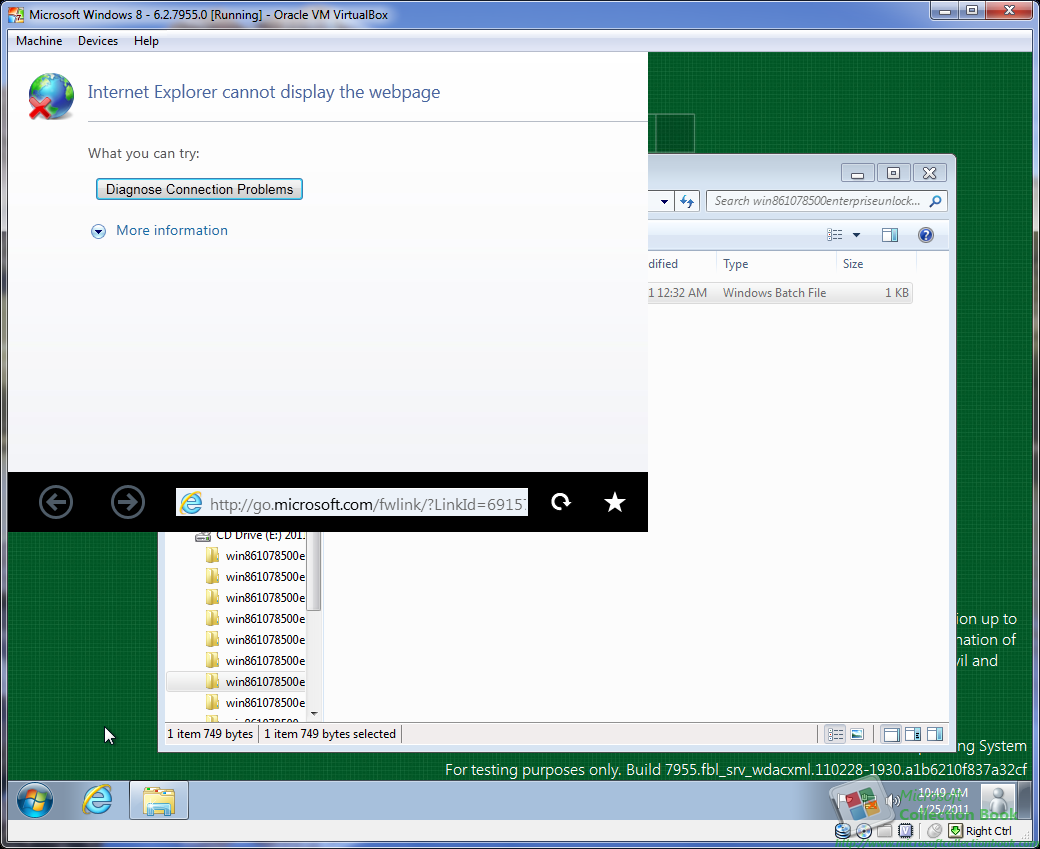Toggle details pane layout icon
The height and width of the screenshot is (849, 1040).
coord(913,734)
